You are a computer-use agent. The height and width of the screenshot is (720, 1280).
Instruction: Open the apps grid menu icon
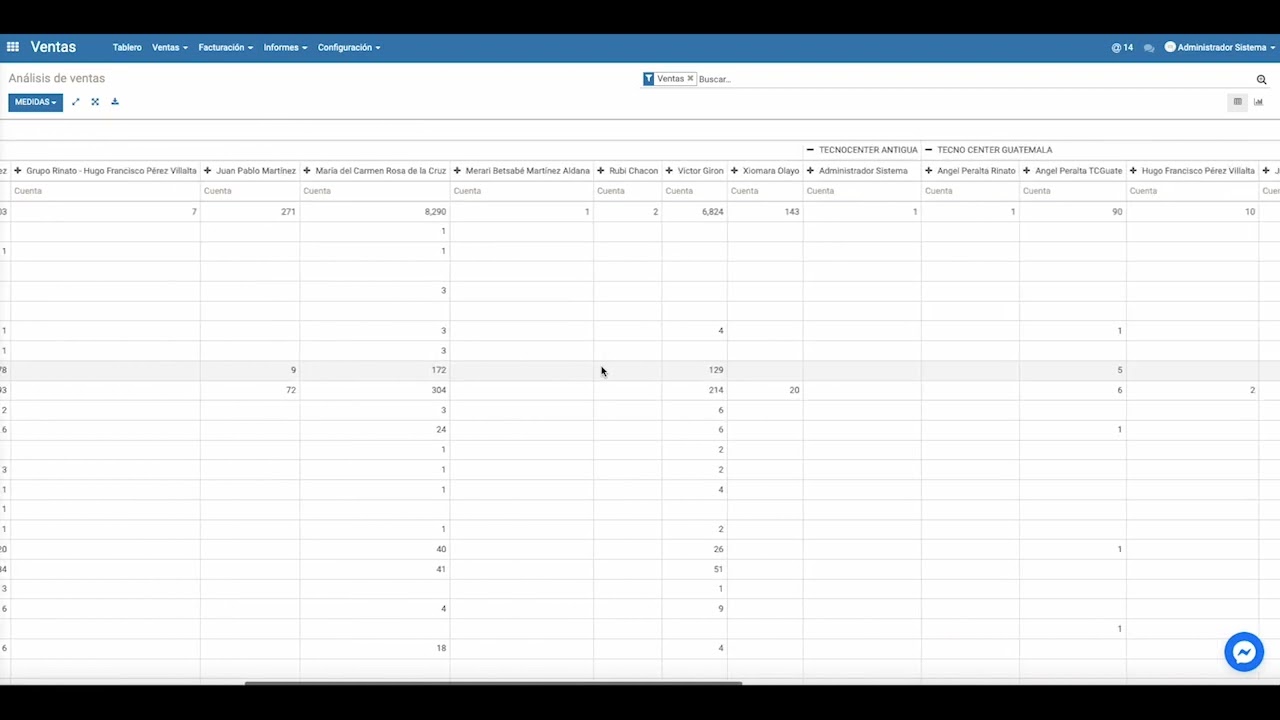(x=13, y=47)
